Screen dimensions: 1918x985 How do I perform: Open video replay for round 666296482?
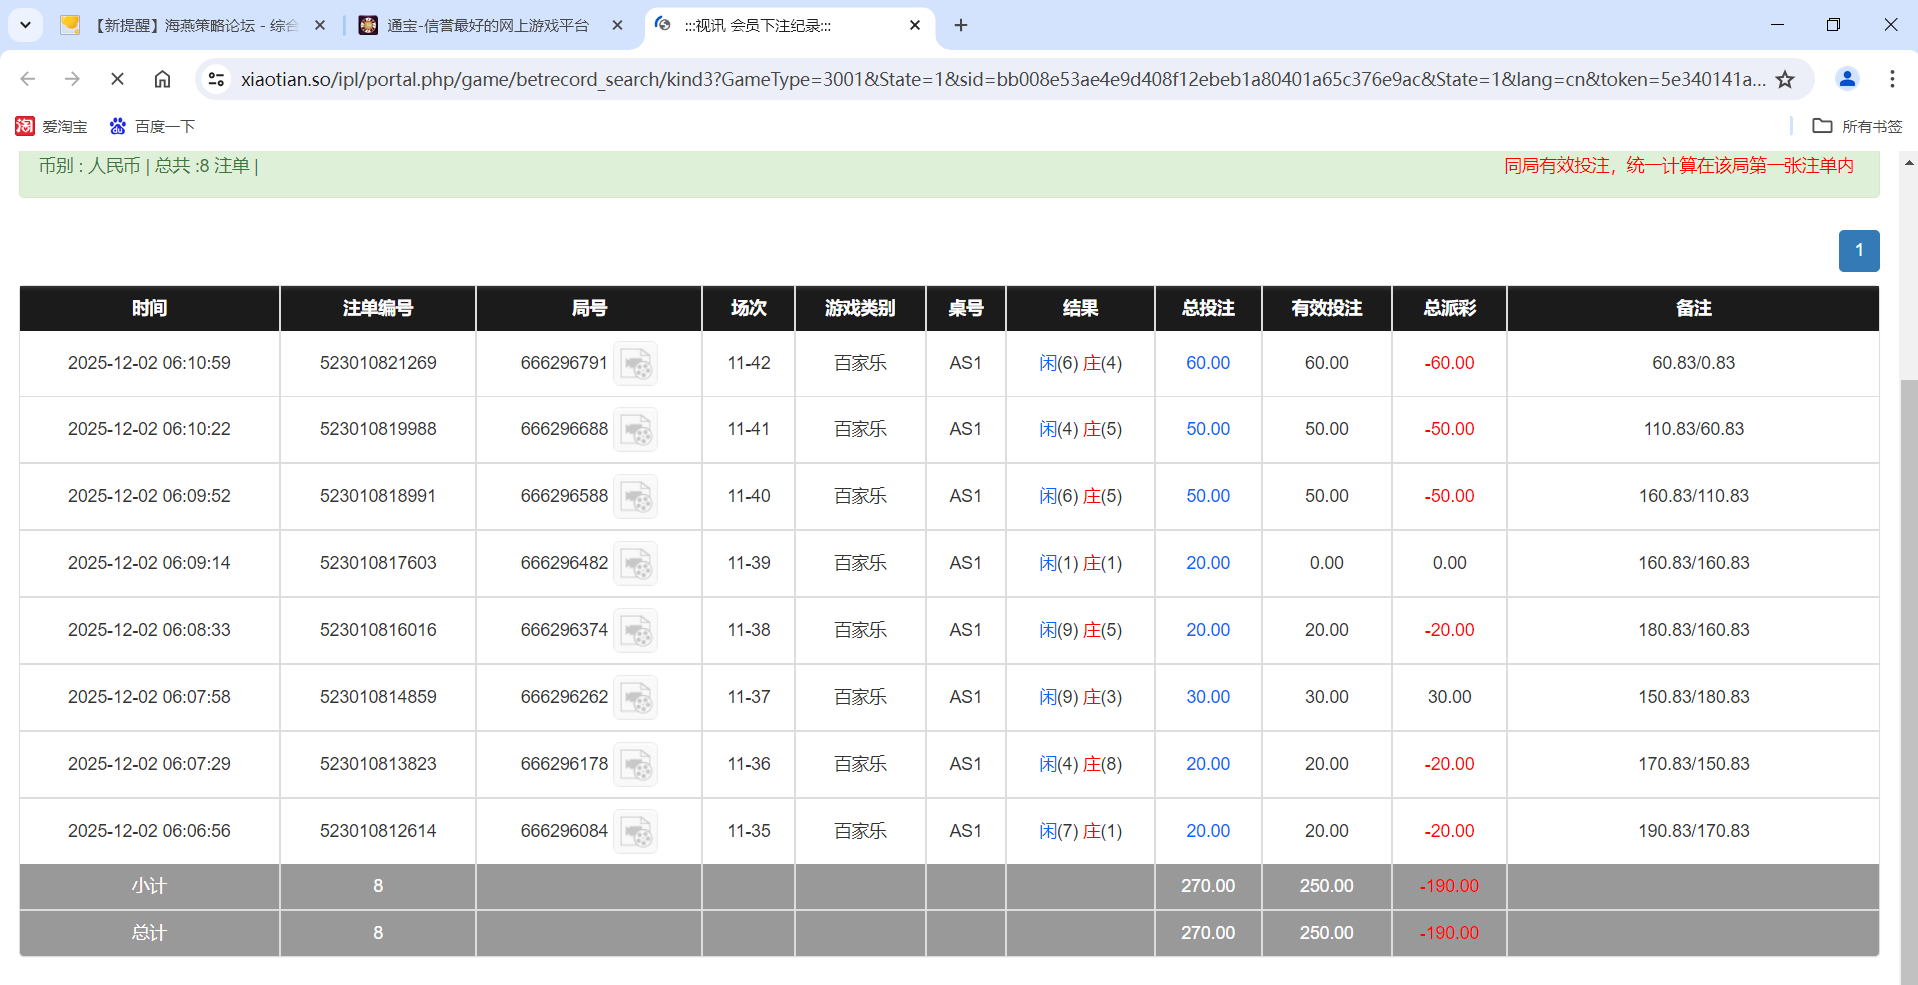point(637,563)
